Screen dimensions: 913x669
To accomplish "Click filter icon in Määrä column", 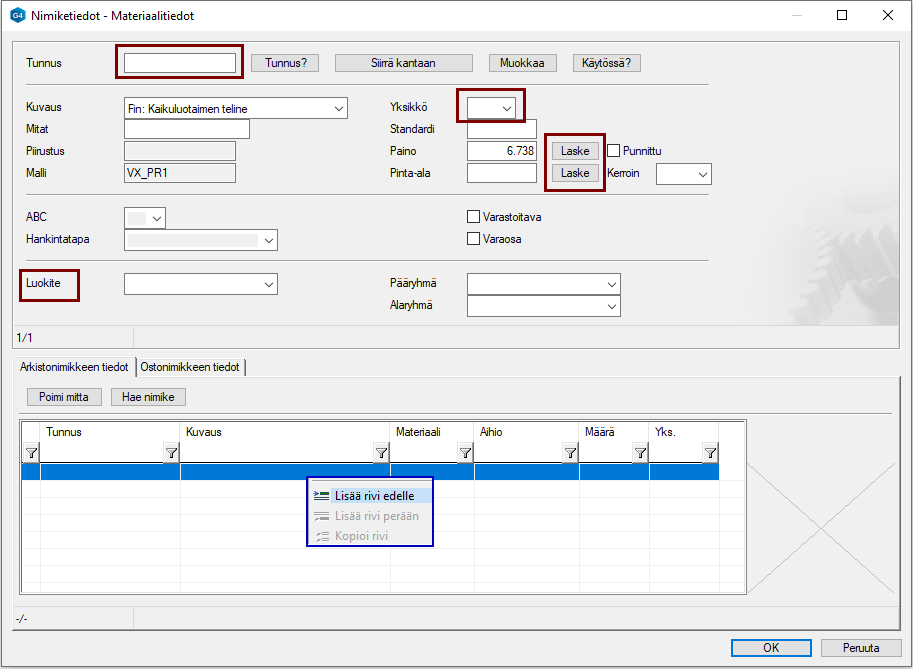I will (640, 454).
